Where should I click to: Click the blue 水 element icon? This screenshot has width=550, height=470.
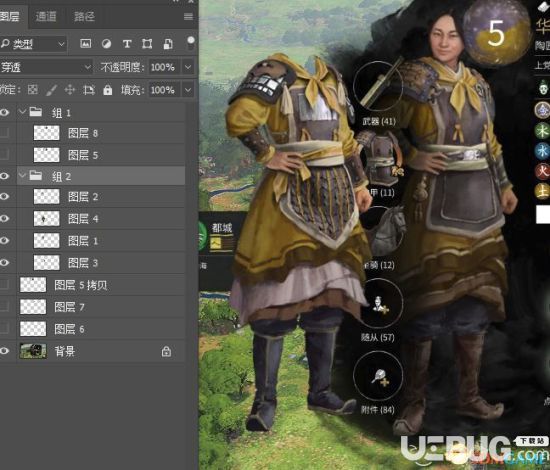(542, 151)
